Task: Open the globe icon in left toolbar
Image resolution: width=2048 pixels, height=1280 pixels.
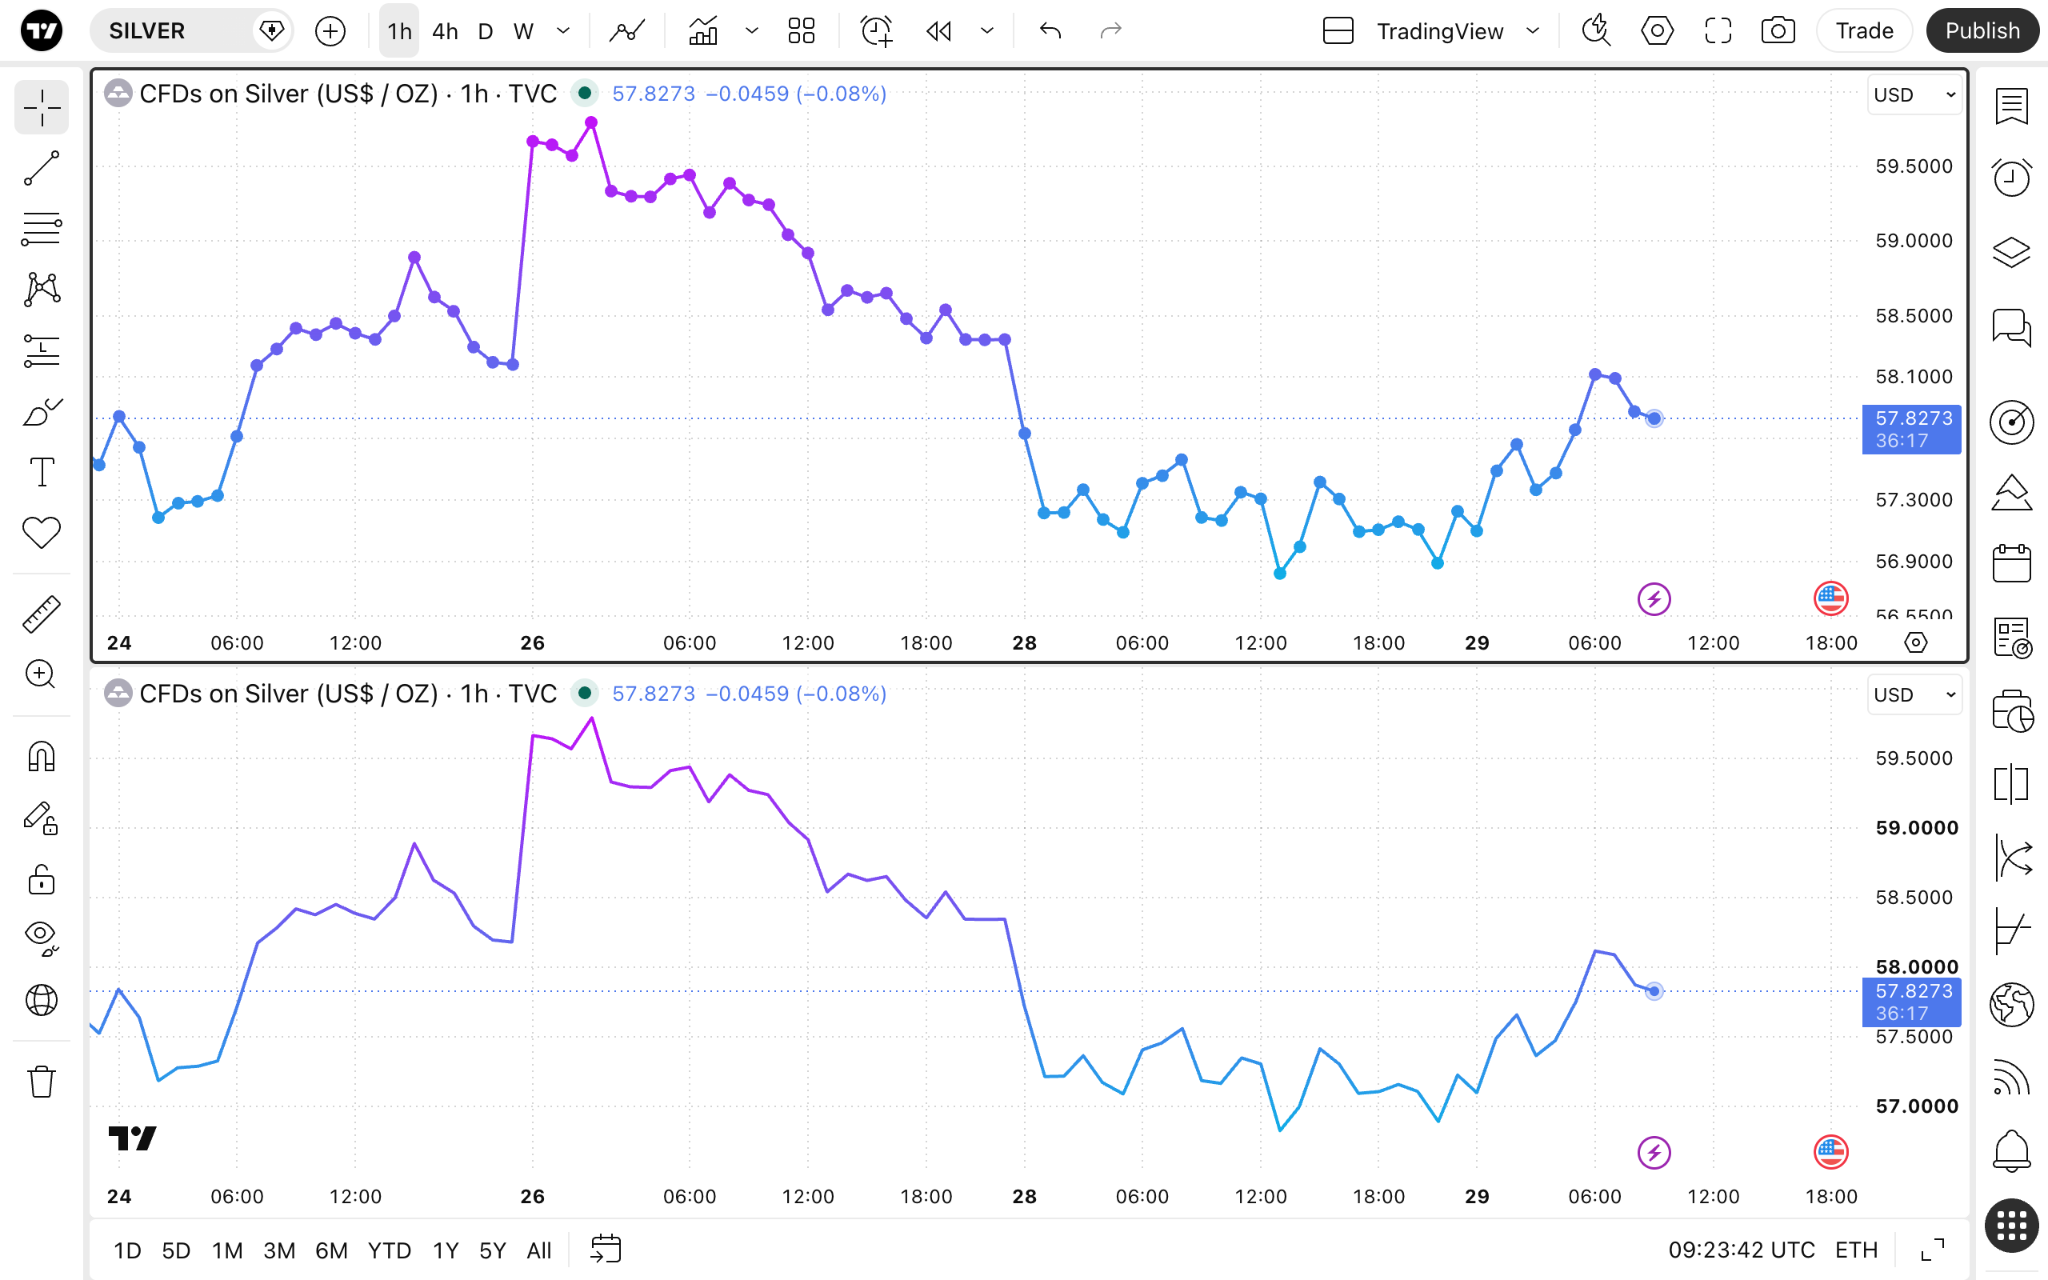Action: pos(42,1000)
